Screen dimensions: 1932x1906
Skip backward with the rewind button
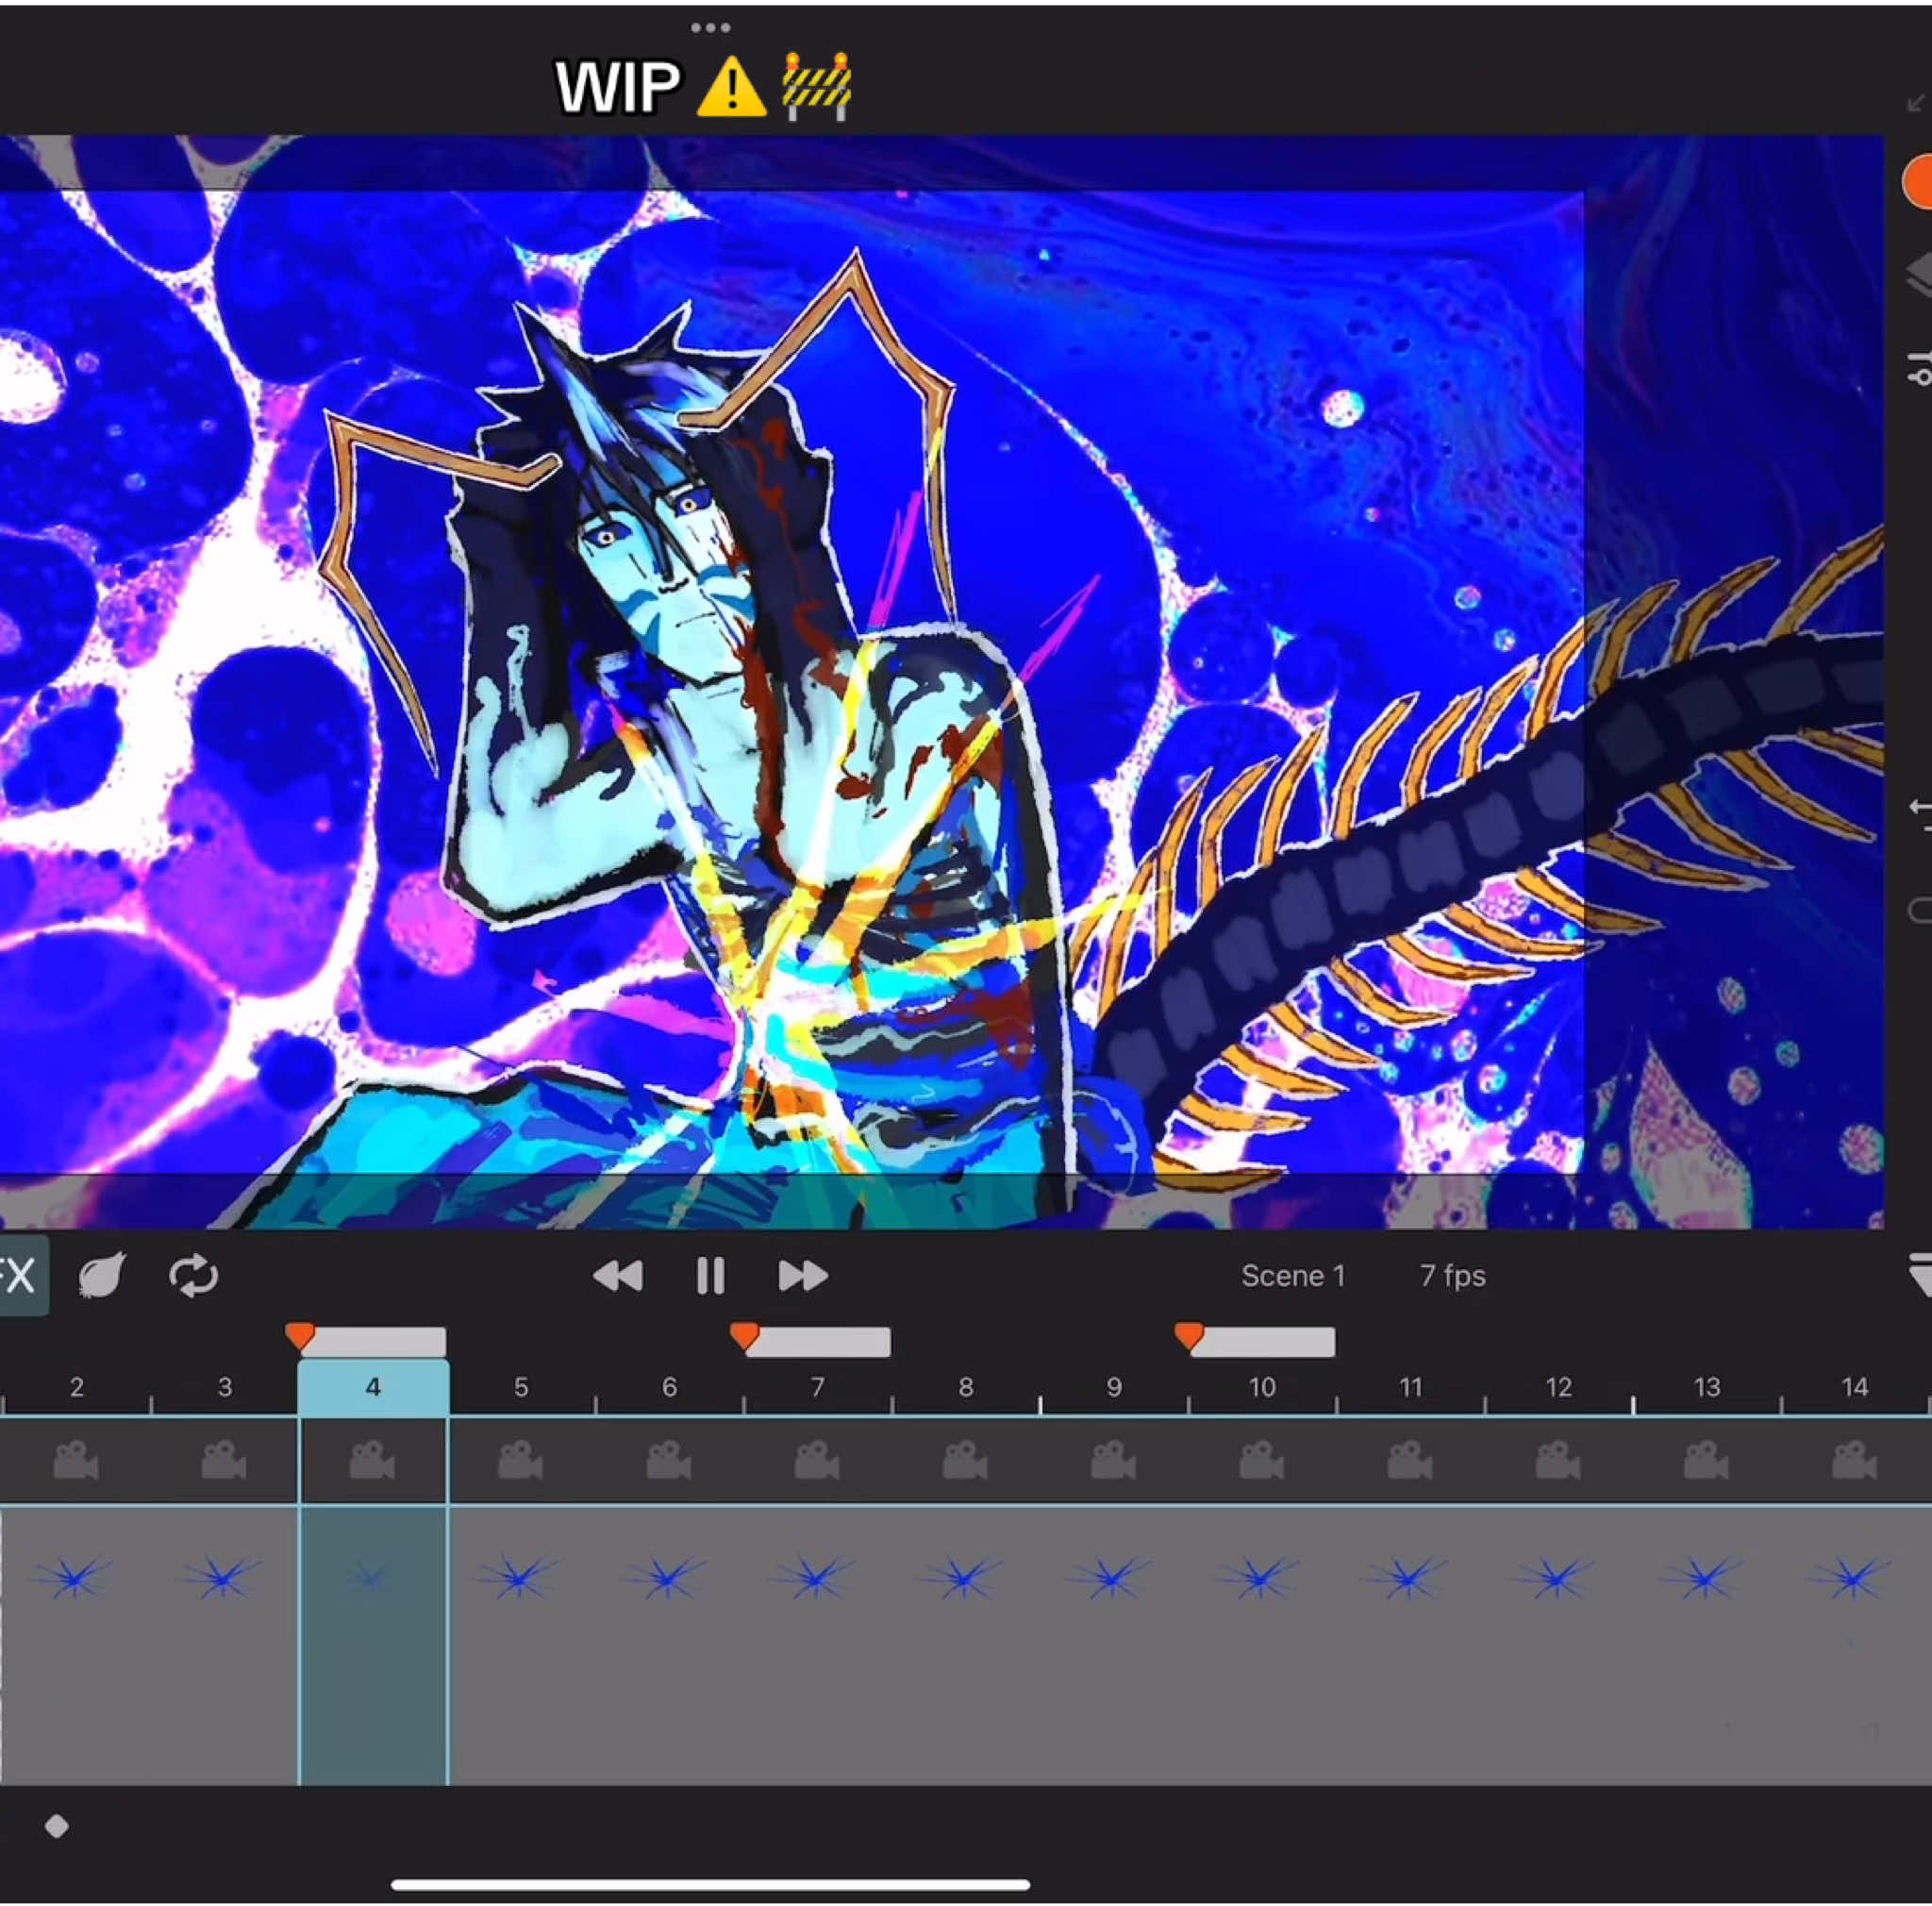(x=618, y=1276)
